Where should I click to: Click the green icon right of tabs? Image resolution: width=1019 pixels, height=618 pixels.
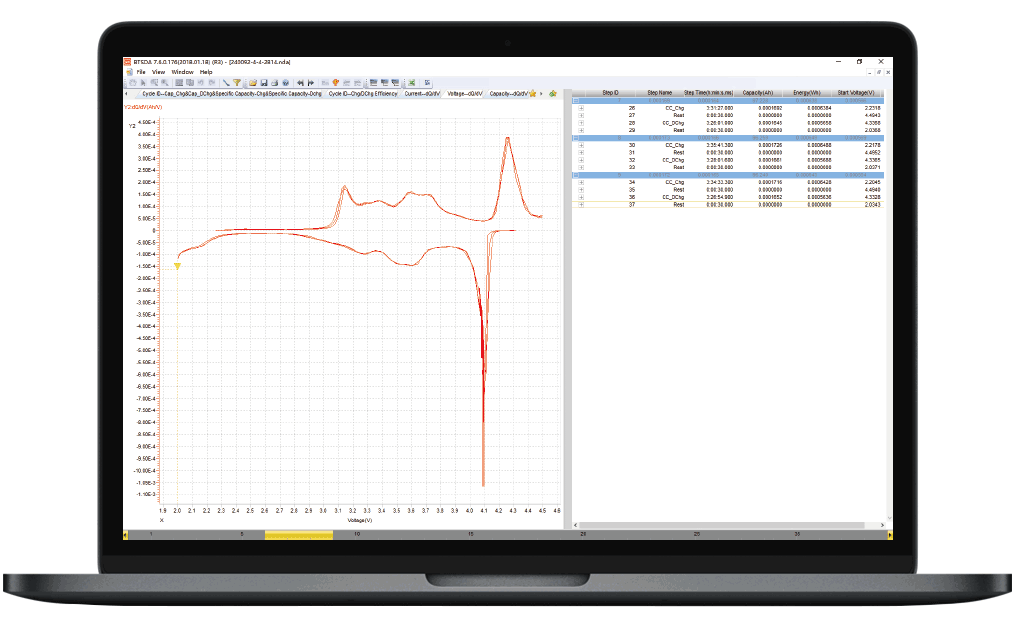[x=553, y=94]
